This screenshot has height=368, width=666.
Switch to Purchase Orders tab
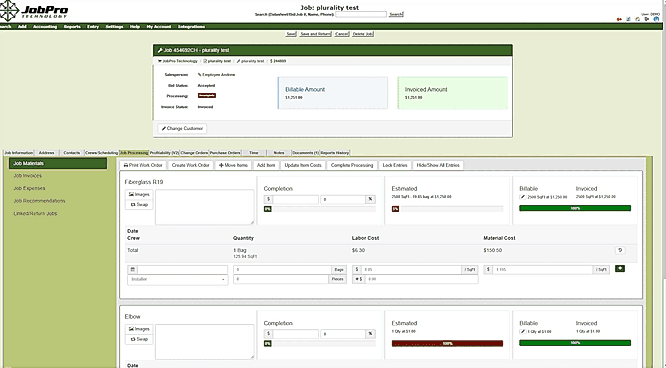coord(225,153)
